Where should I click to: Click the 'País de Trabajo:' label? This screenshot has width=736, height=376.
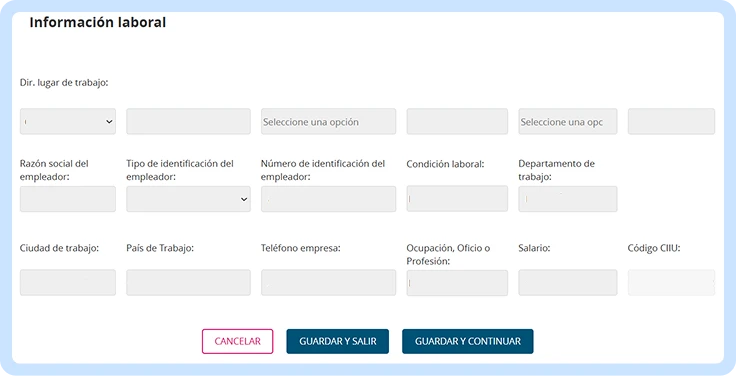(160, 248)
